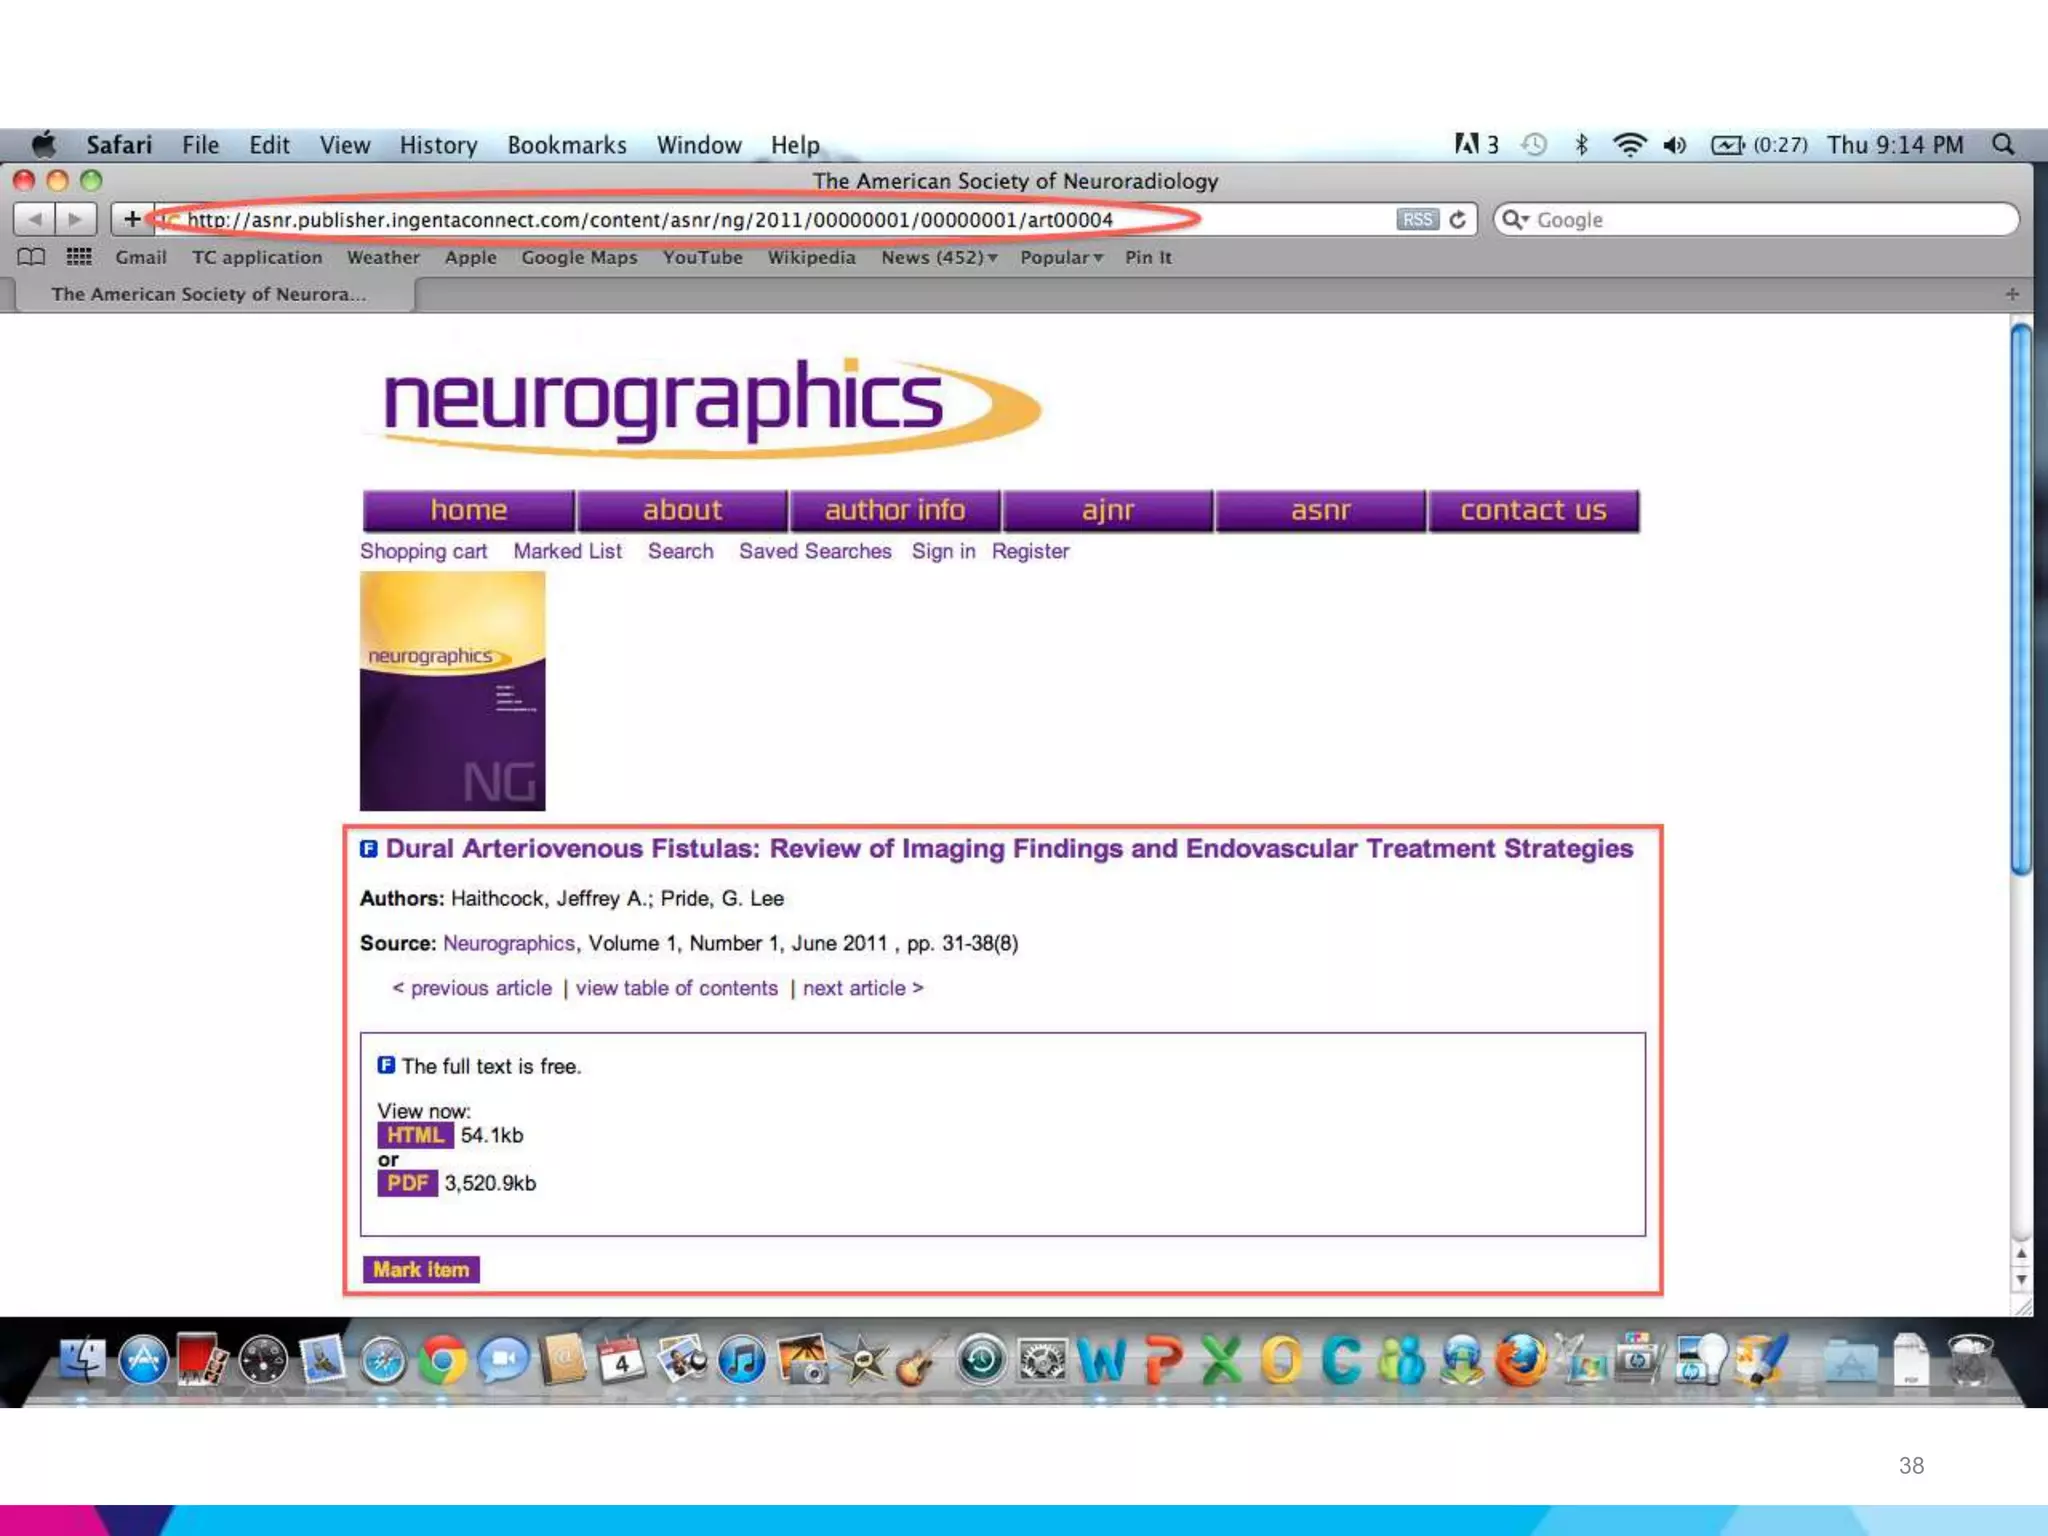The image size is (2048, 1536).
Task: Open the Google search suggestions dropdown
Action: (1517, 220)
